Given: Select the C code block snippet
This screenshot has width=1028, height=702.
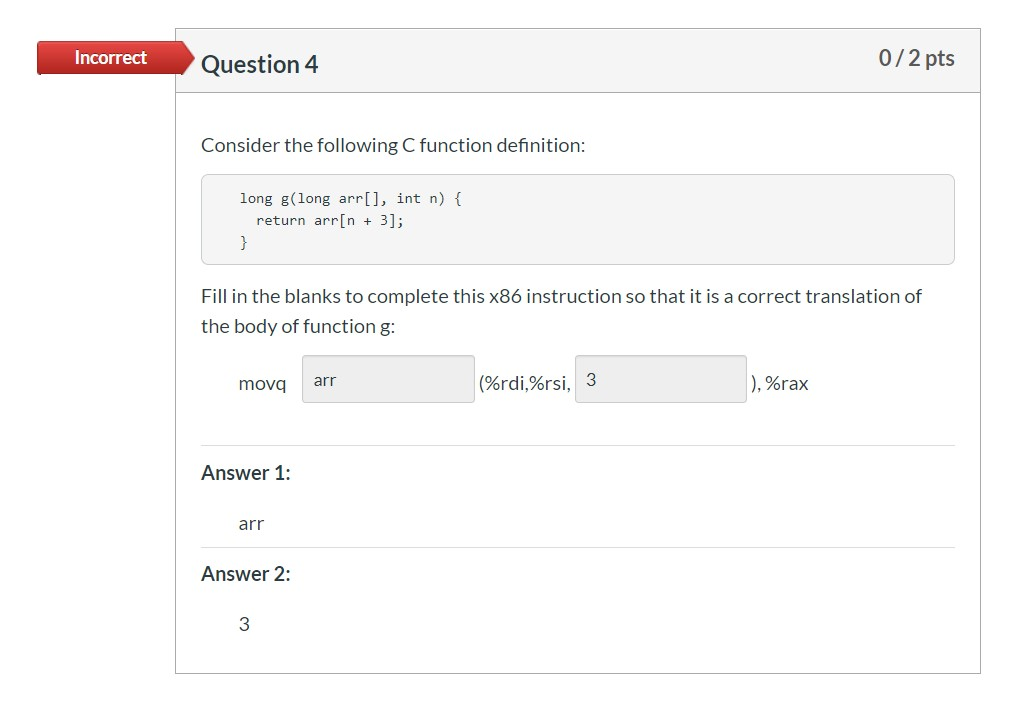Looking at the screenshot, I should point(577,219).
